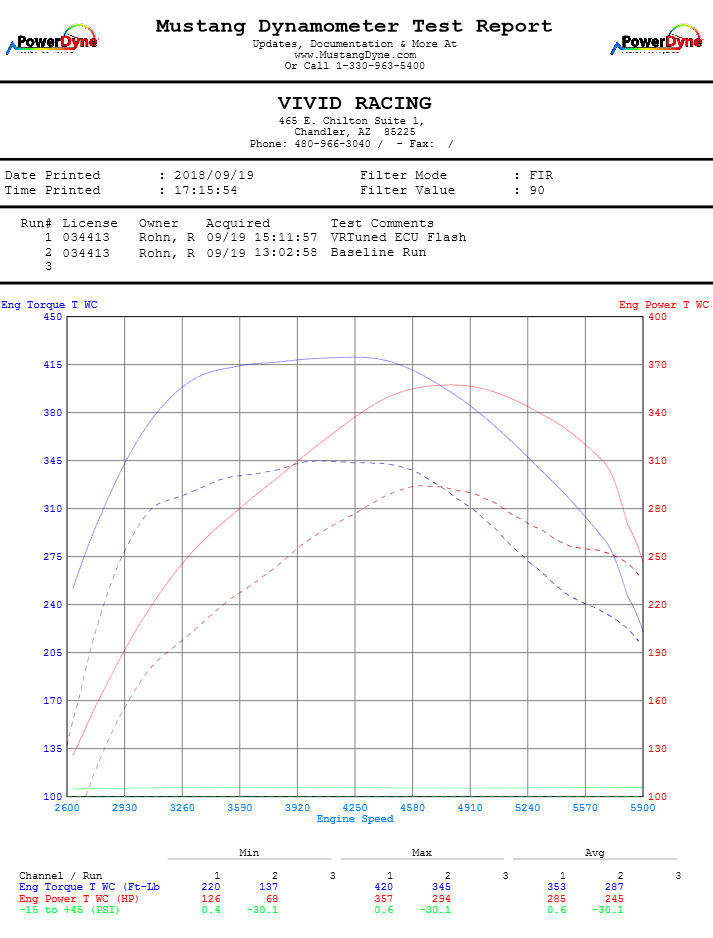
Task: Click the acquired time 09/19 13:02:58
Action: (x=262, y=252)
